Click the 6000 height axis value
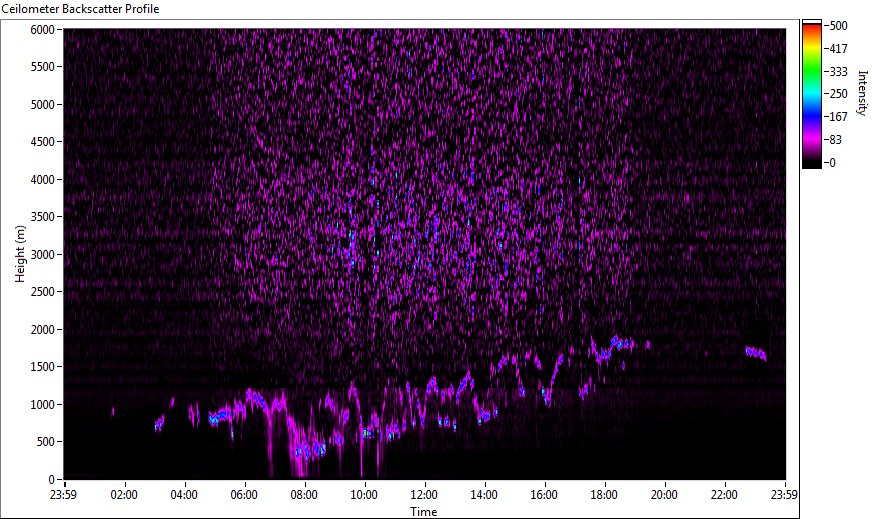Screen dimensions: 872x519 click(x=42, y=29)
